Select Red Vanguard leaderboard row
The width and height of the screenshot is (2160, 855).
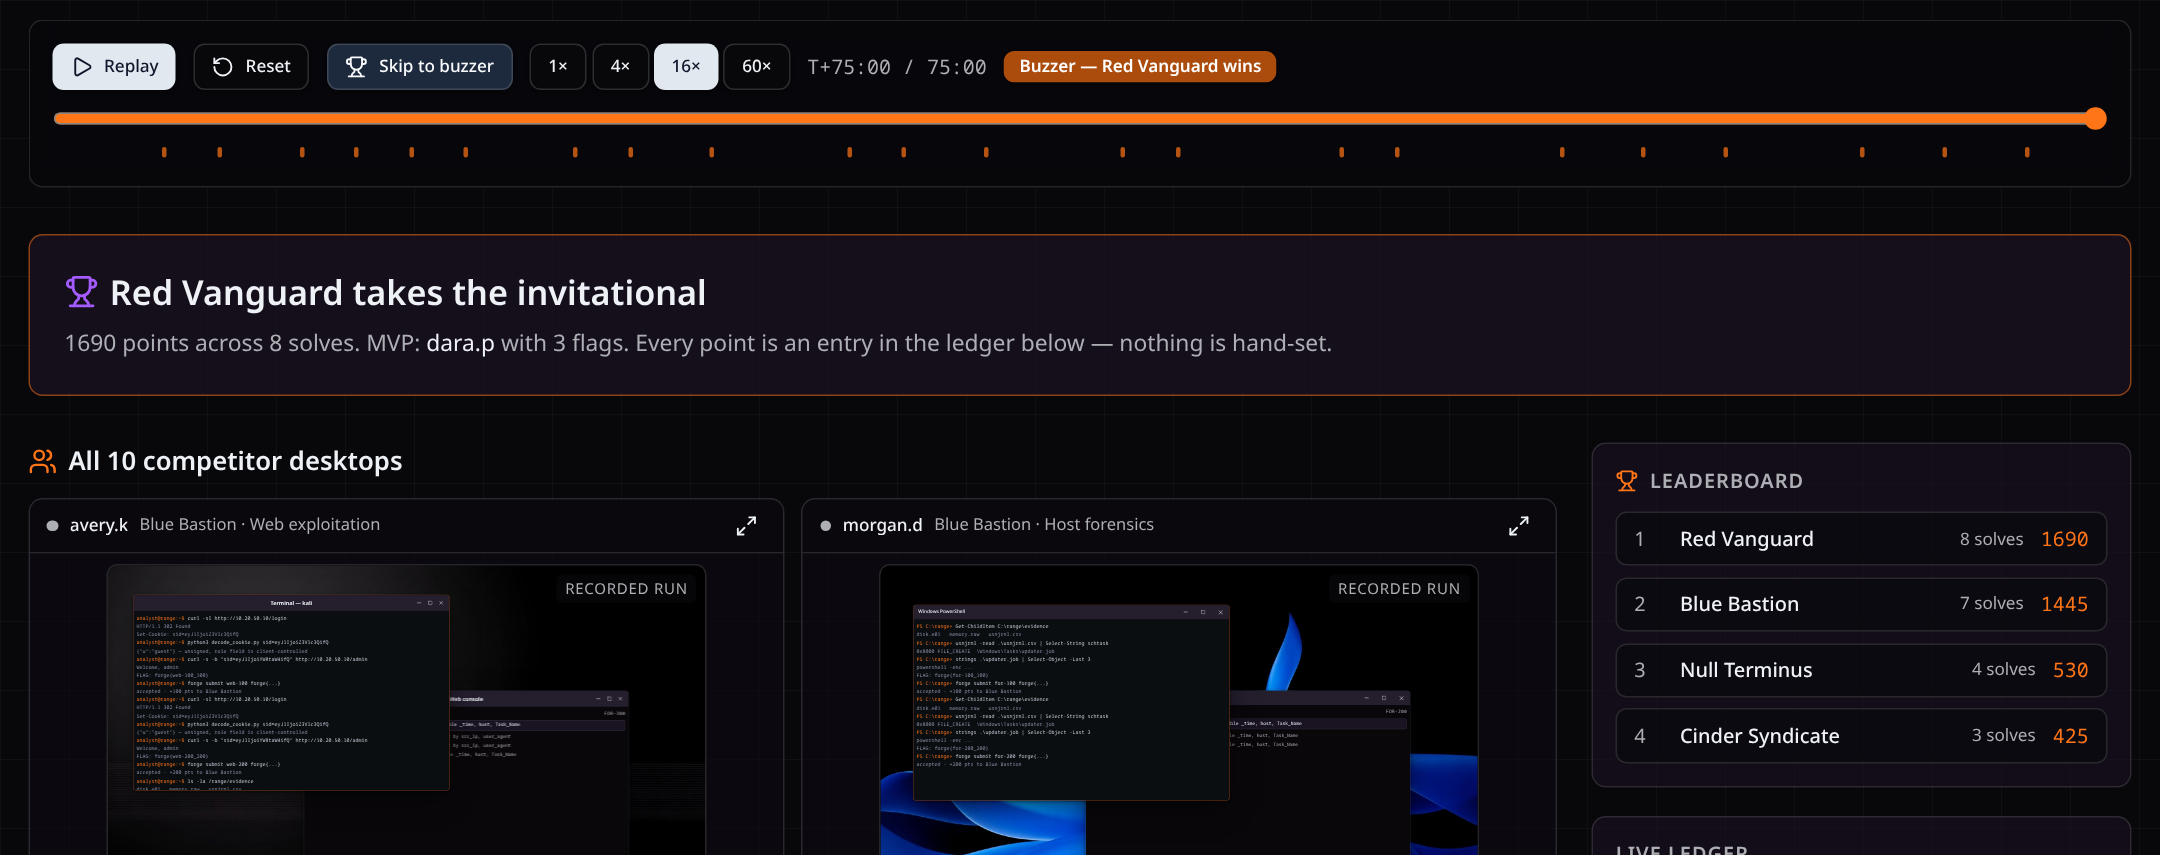pos(1861,539)
